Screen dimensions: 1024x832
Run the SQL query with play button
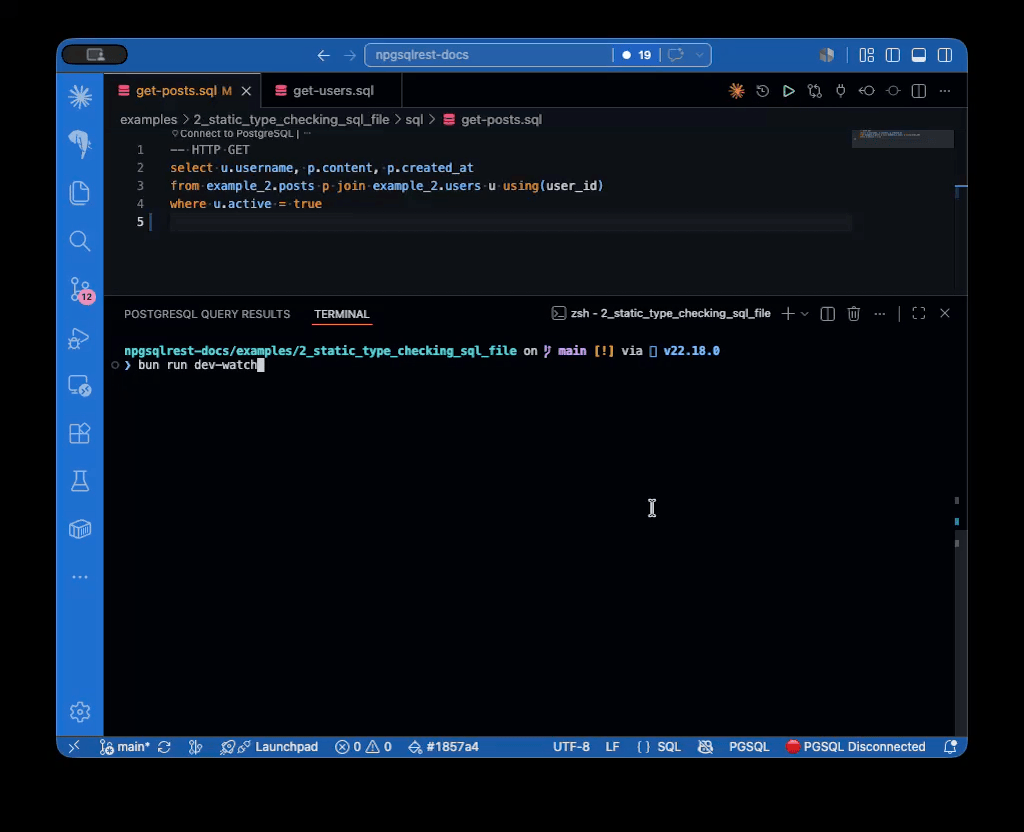click(789, 91)
